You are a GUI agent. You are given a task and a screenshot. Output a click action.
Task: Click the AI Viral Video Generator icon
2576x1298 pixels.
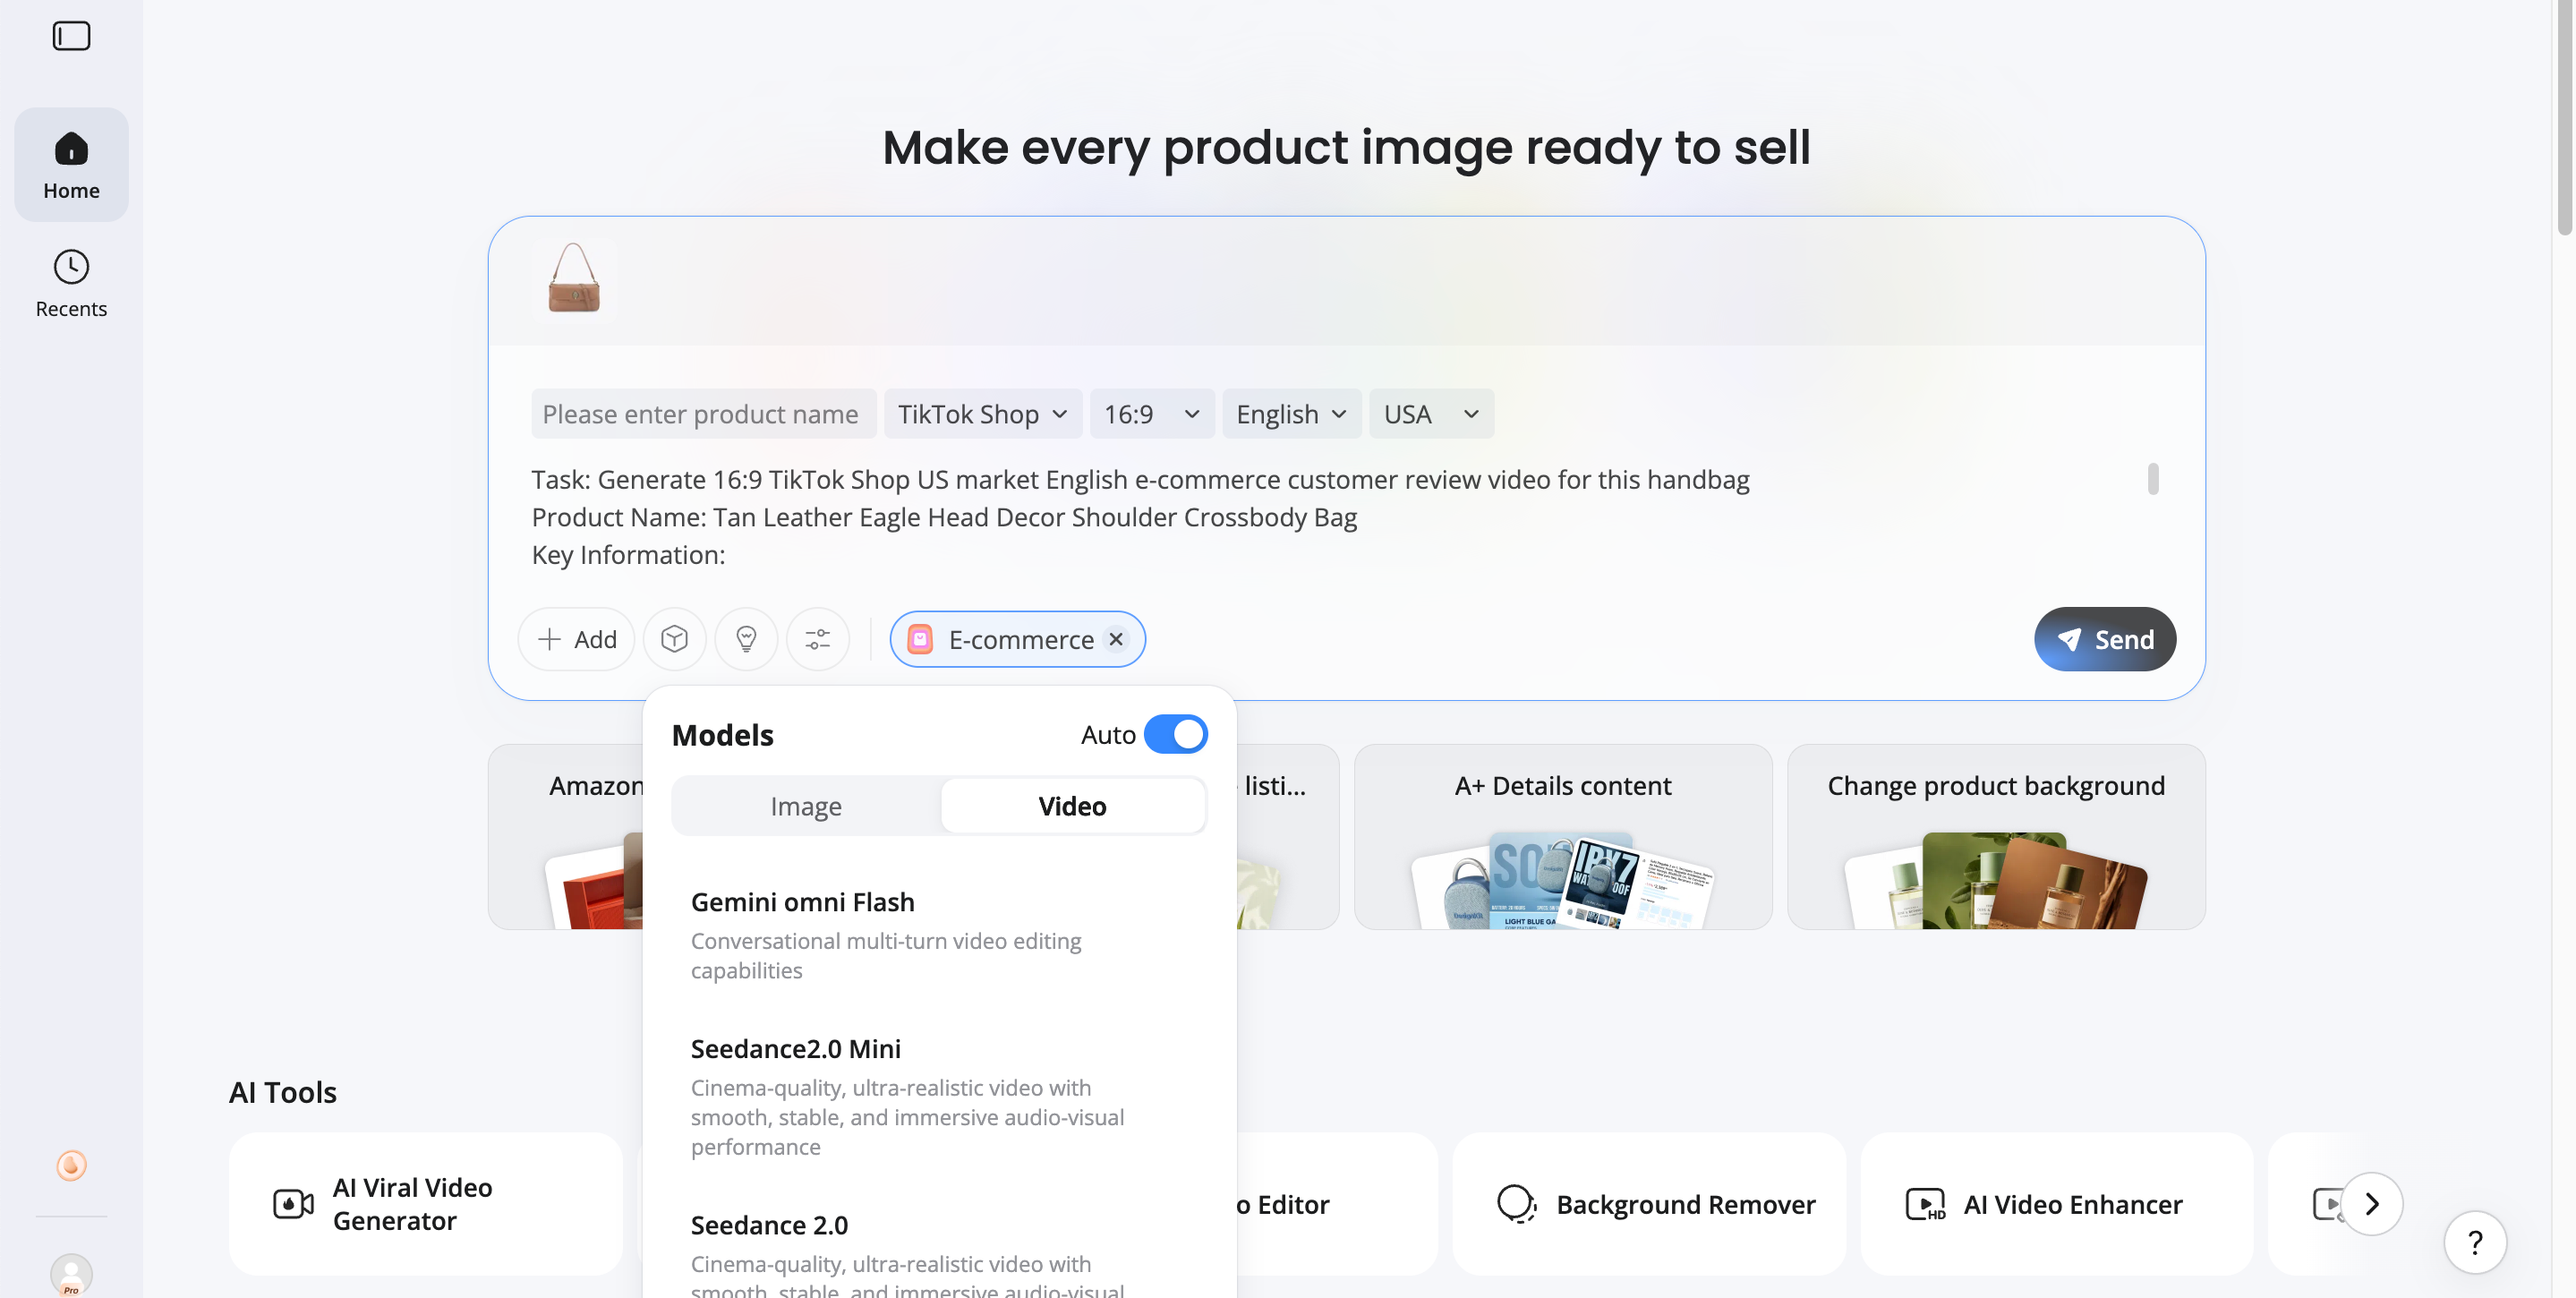tap(293, 1204)
